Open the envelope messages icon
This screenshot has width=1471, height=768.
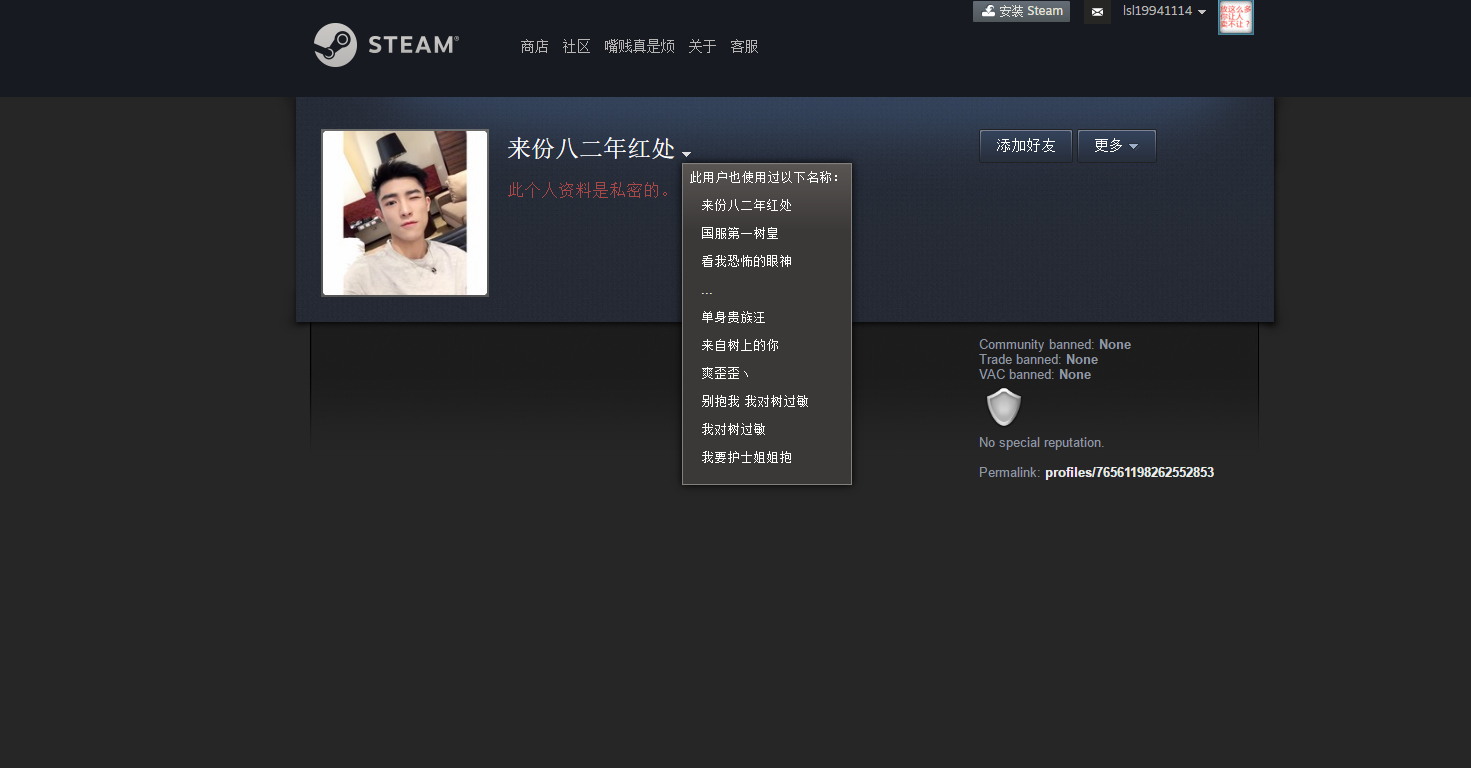(x=1097, y=12)
